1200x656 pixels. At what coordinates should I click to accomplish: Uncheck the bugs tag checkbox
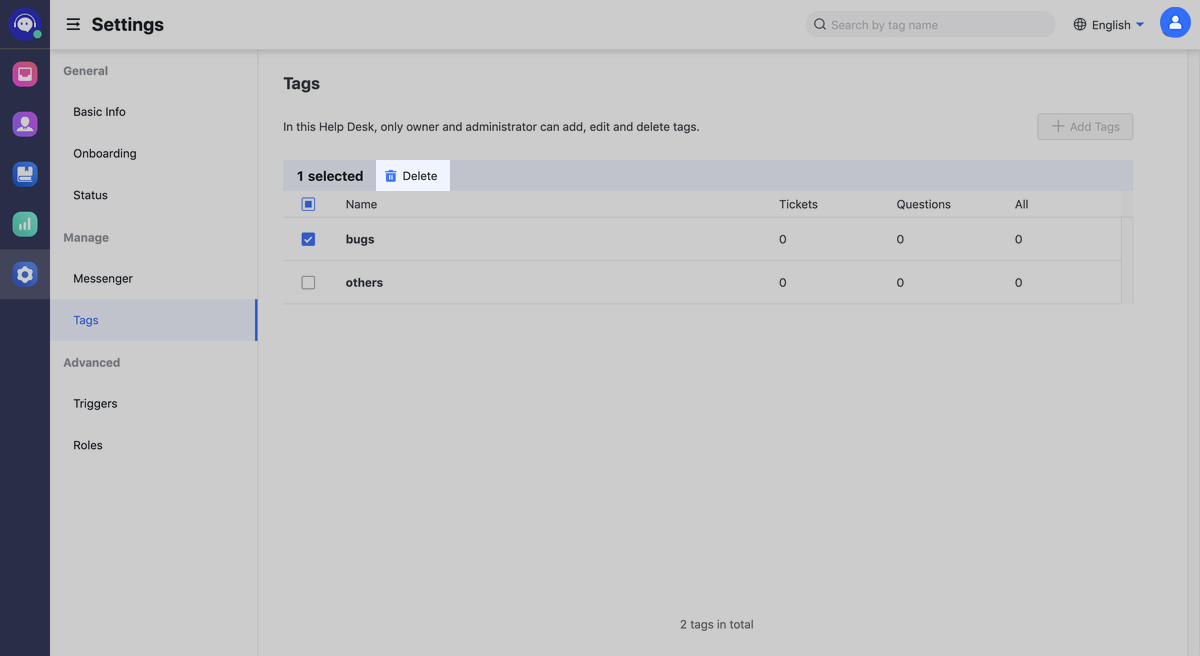click(308, 239)
